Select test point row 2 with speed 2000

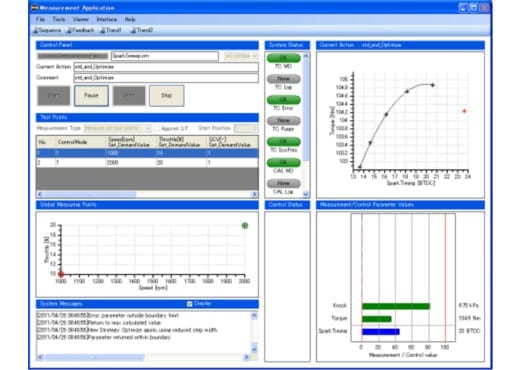147,163
